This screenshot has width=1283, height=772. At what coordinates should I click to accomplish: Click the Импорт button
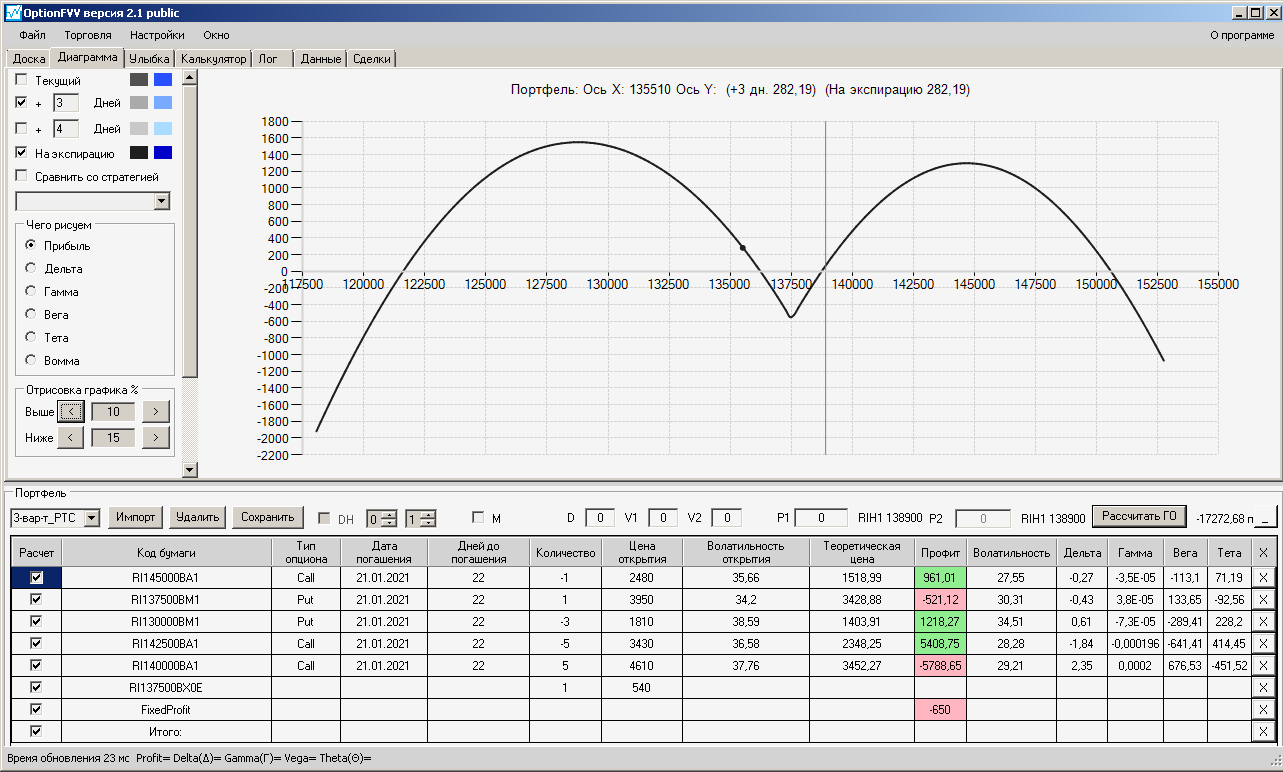135,517
